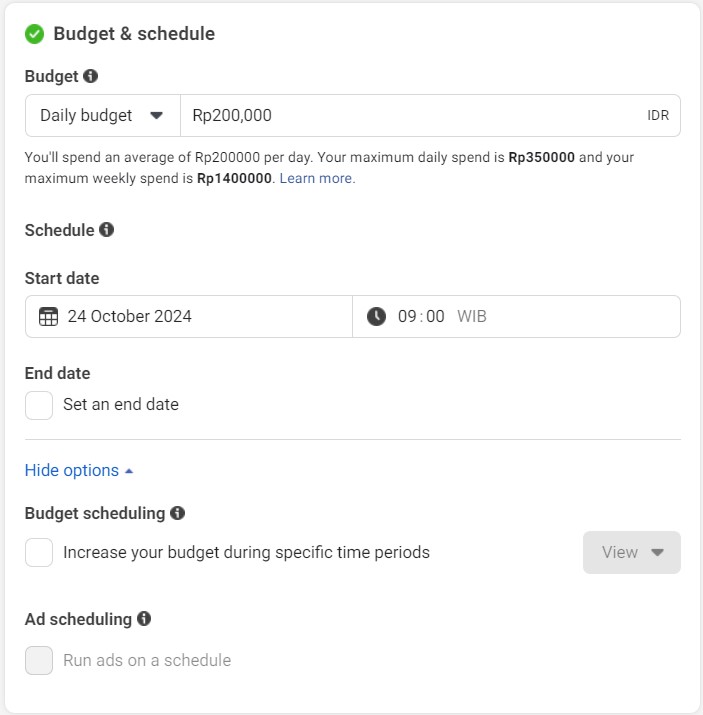The height and width of the screenshot is (715, 703).
Task: Click the clock icon in start time
Action: pos(377,316)
